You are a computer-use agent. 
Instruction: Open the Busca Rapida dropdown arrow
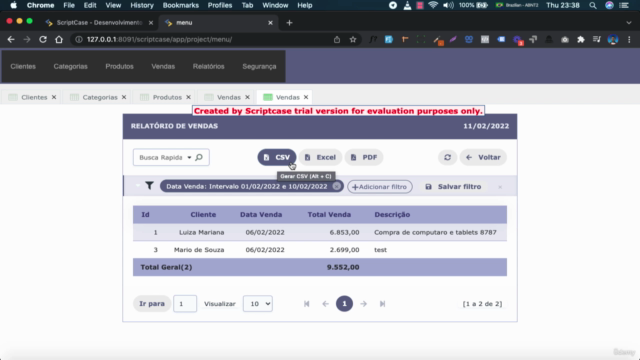(x=189, y=158)
